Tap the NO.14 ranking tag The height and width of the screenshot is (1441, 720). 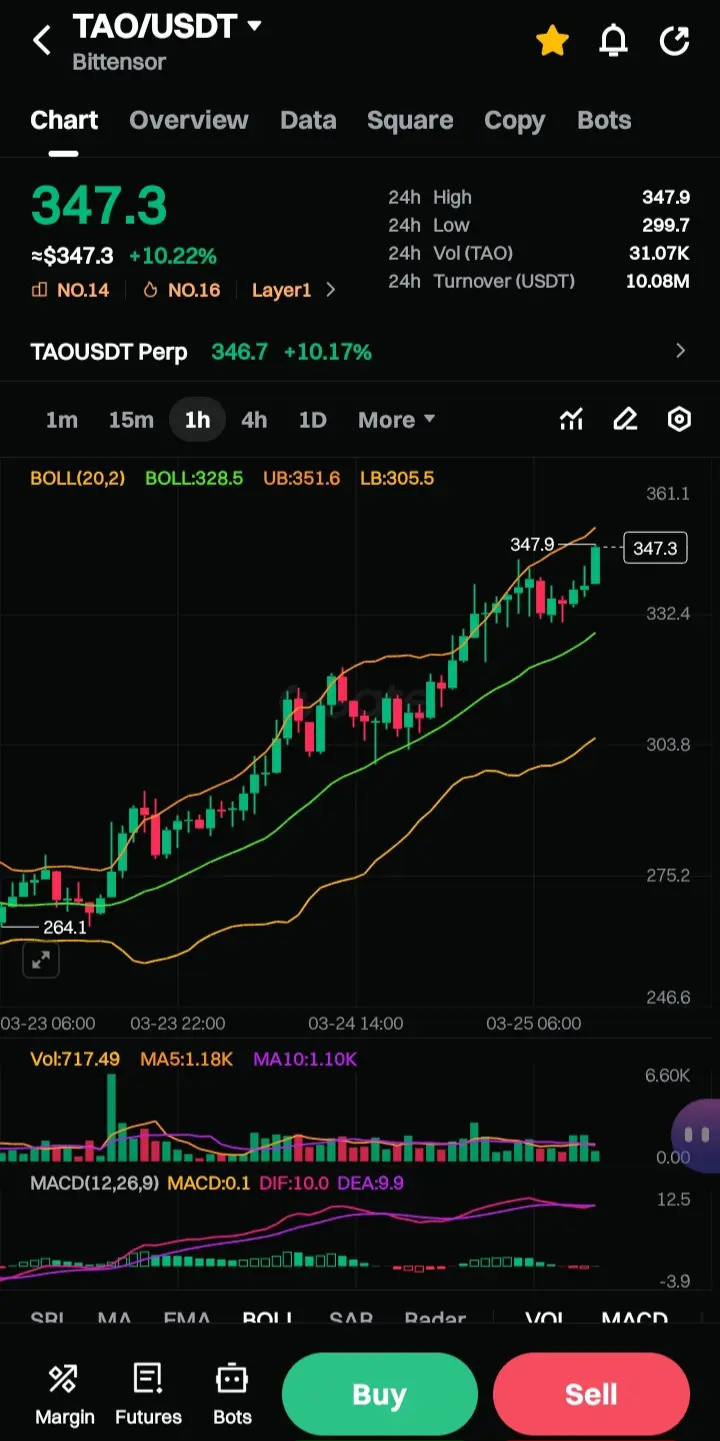(70, 290)
